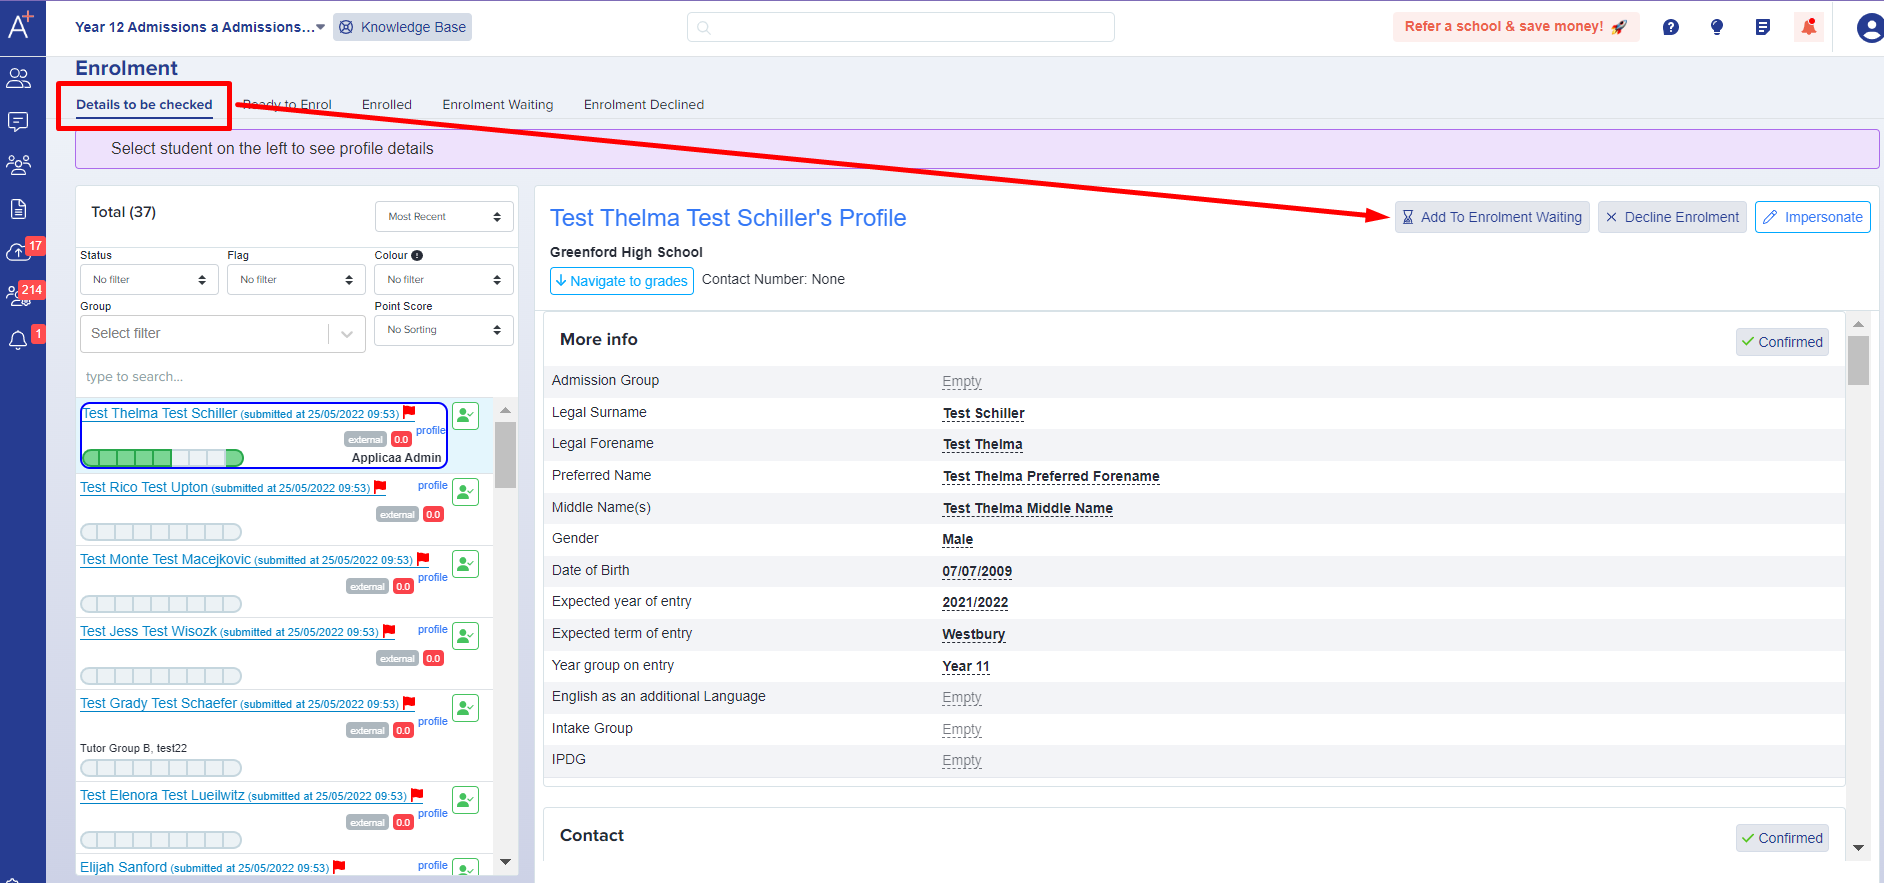Viewport: 1884px width, 883px height.
Task: Click the Navigate to grades button
Action: (622, 281)
